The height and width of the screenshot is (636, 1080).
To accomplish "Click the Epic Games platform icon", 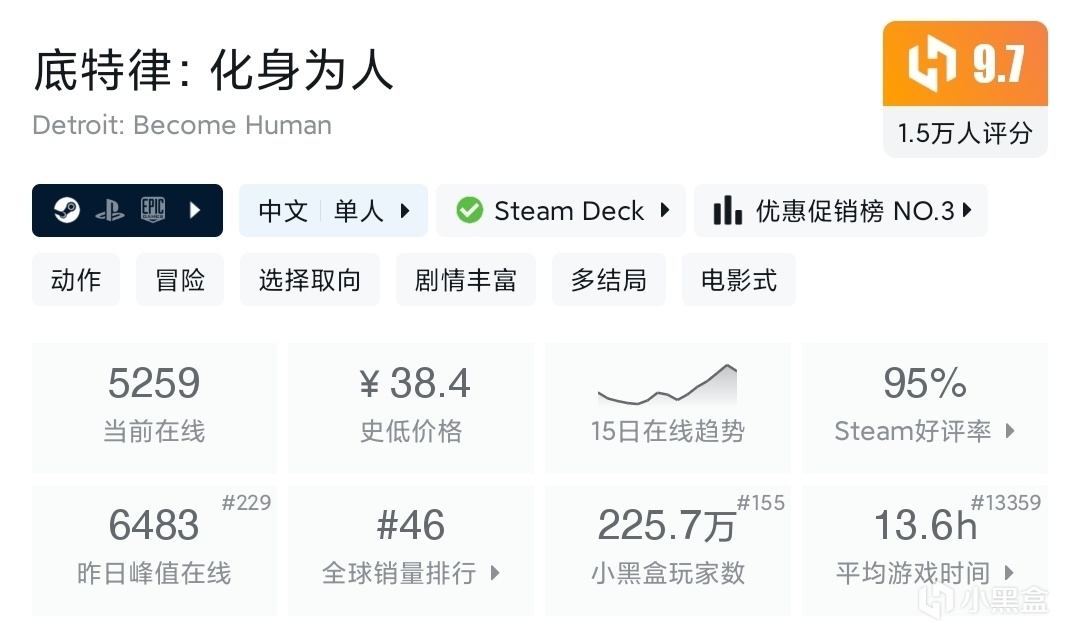I will [152, 210].
